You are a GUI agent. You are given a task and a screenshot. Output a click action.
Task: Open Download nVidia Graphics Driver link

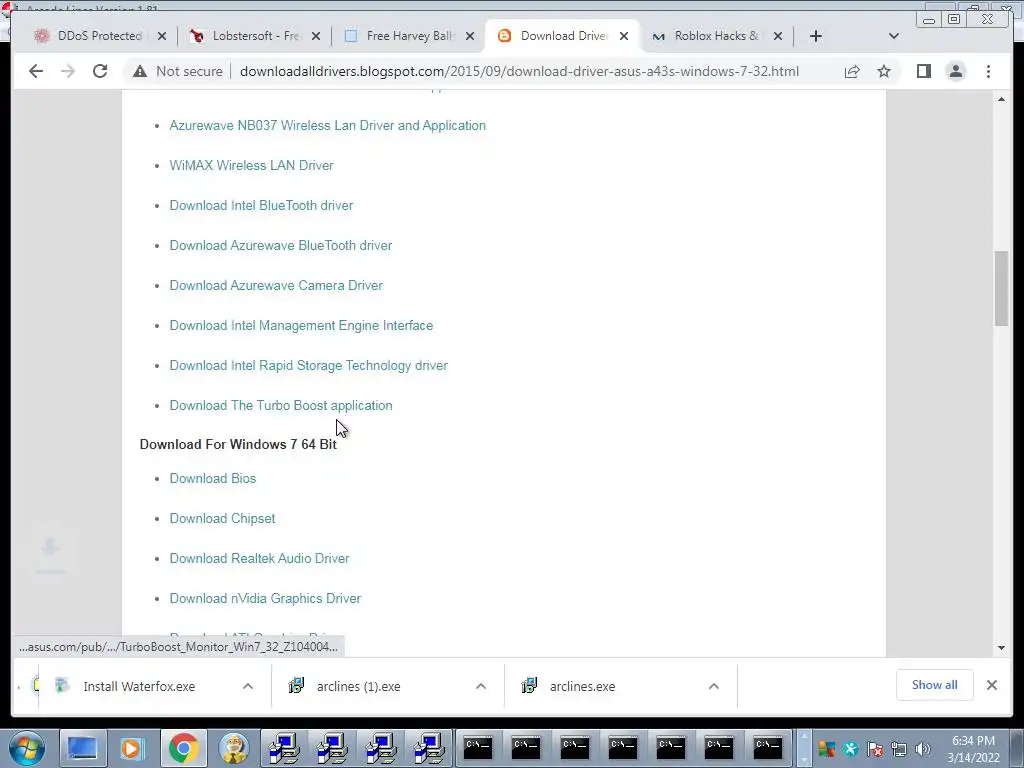[x=265, y=598]
